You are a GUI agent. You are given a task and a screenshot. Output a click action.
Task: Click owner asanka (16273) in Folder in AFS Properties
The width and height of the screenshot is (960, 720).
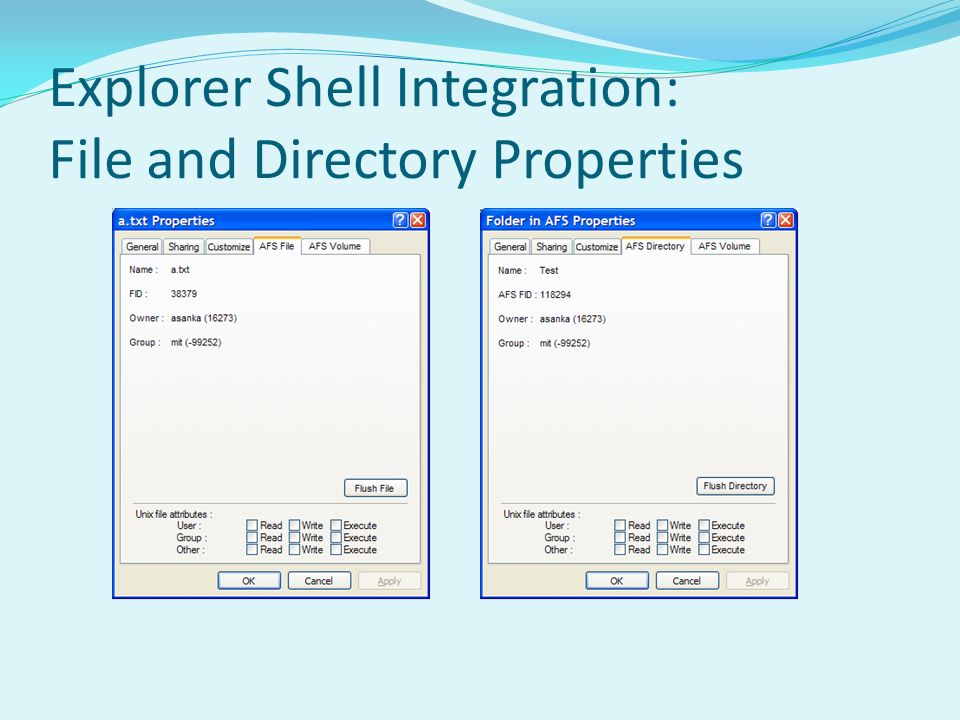572,319
